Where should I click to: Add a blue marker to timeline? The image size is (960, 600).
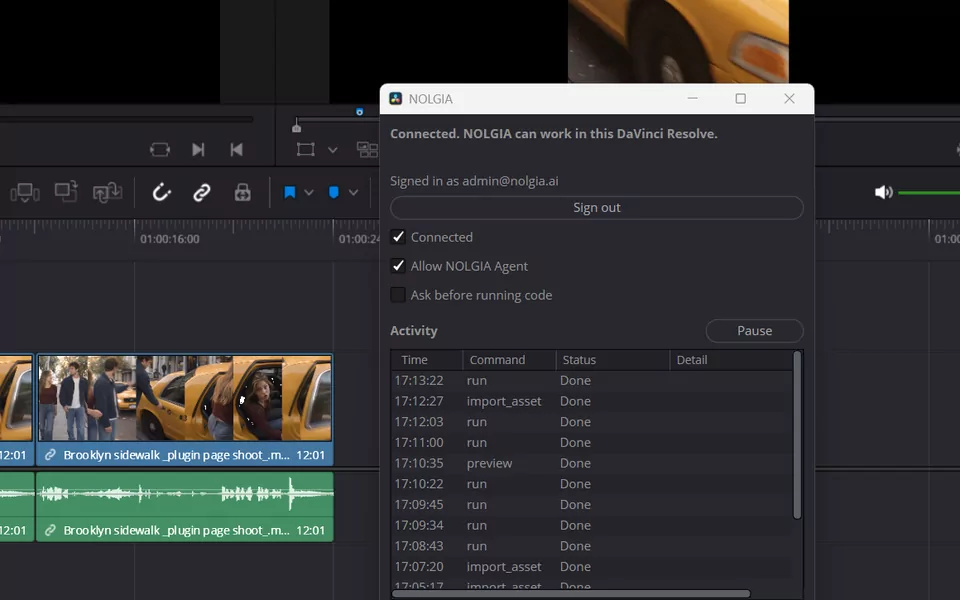coord(334,192)
